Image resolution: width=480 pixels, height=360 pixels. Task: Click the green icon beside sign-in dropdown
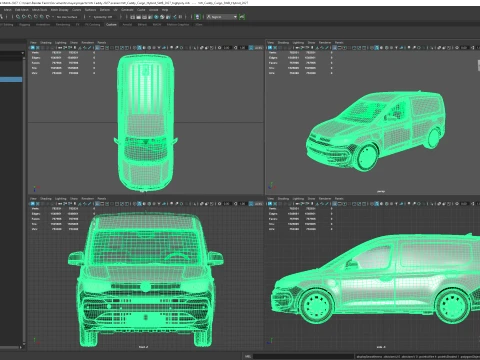coord(242,17)
